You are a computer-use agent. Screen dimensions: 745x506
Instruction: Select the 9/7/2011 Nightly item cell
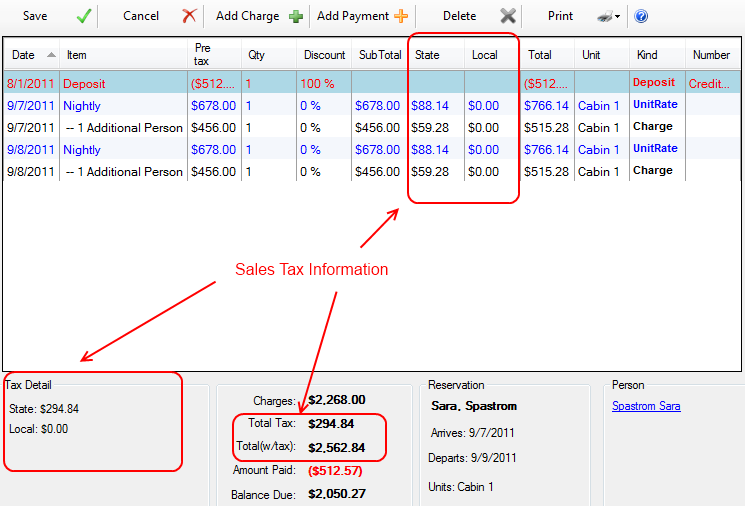(x=82, y=105)
